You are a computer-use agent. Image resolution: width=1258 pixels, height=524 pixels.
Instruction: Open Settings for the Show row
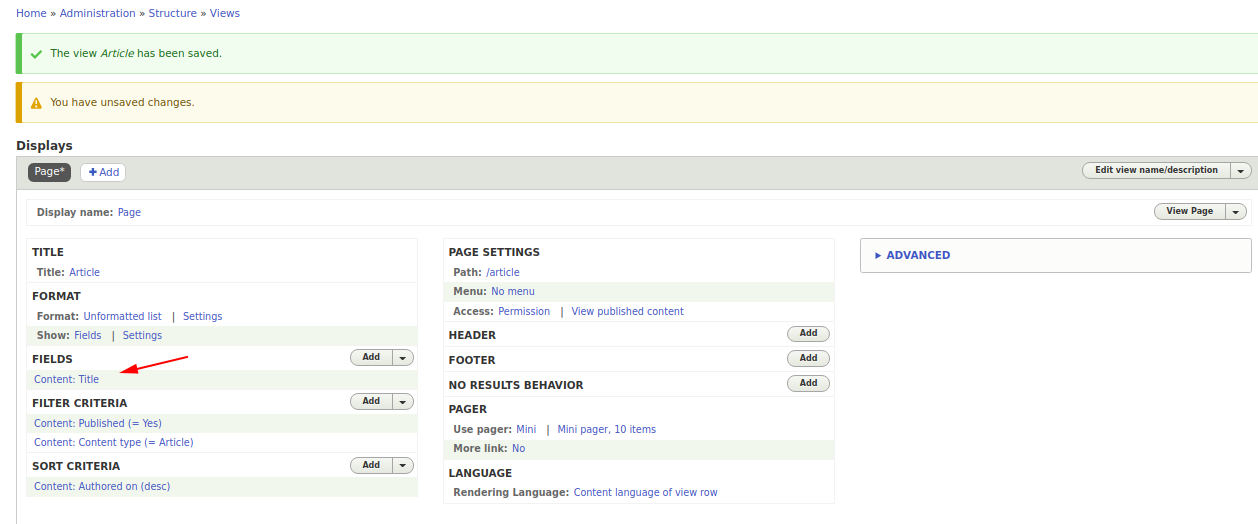142,336
